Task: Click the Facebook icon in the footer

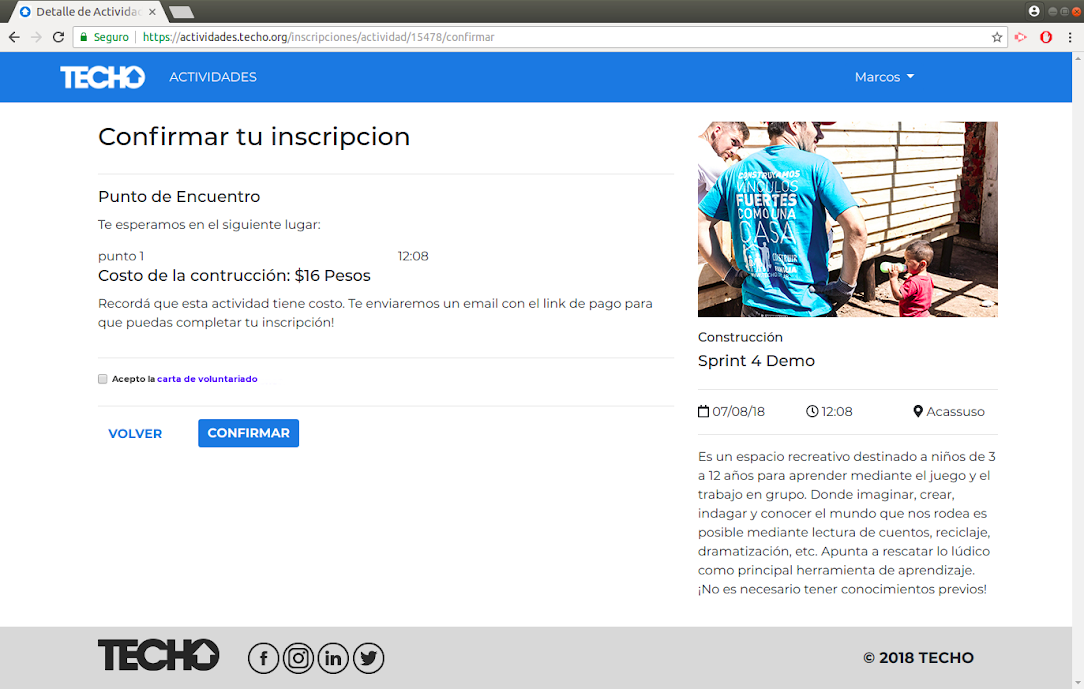Action: point(263,658)
